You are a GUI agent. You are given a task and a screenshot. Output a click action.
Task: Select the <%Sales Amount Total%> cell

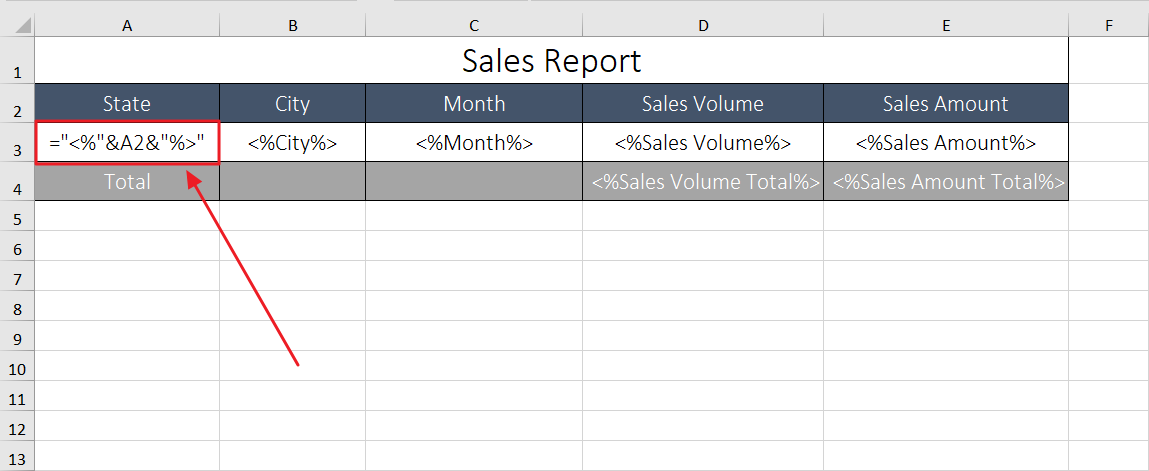point(945,182)
